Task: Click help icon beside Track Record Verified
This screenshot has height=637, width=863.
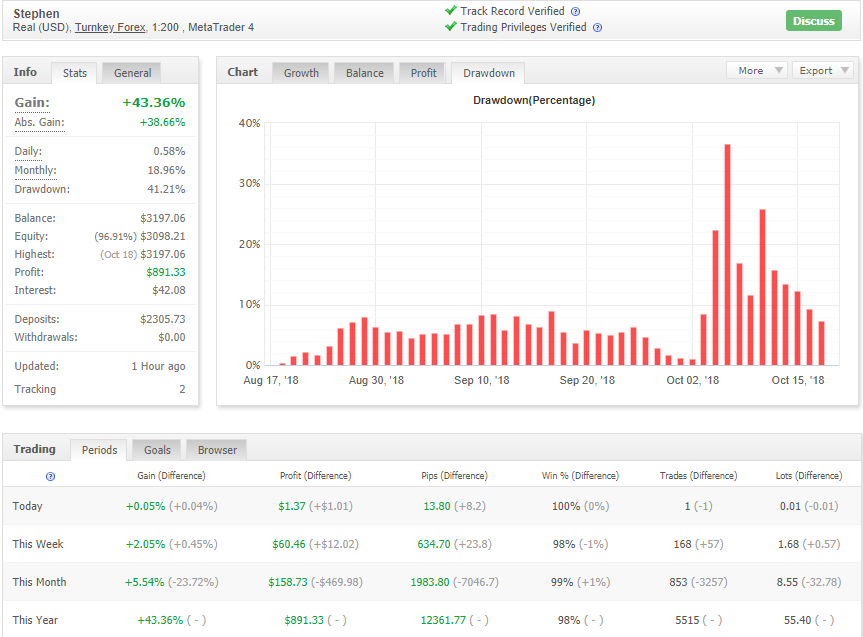Action: pos(576,11)
